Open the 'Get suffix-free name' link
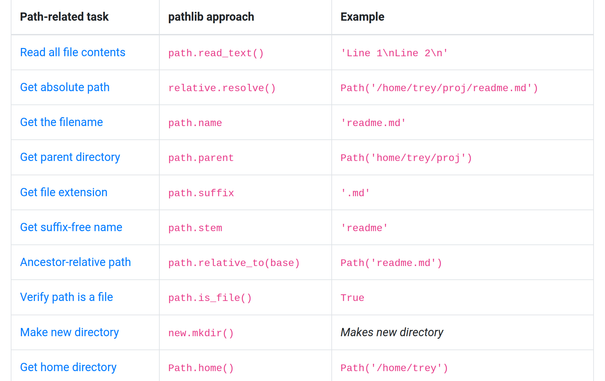 [71, 227]
